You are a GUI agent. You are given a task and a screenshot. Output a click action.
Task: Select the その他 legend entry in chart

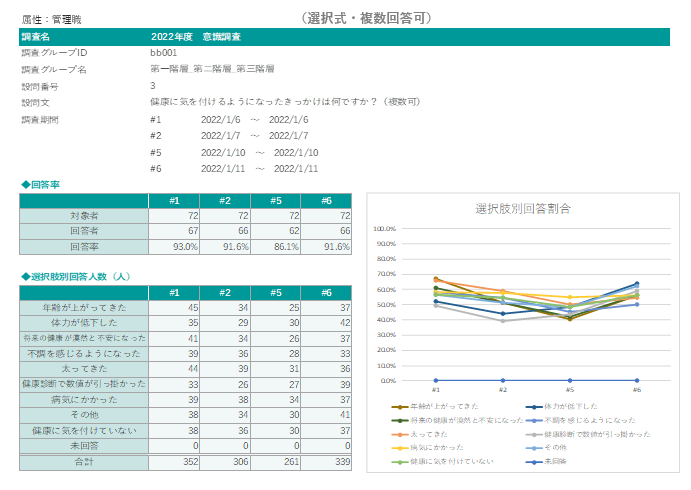[546, 448]
